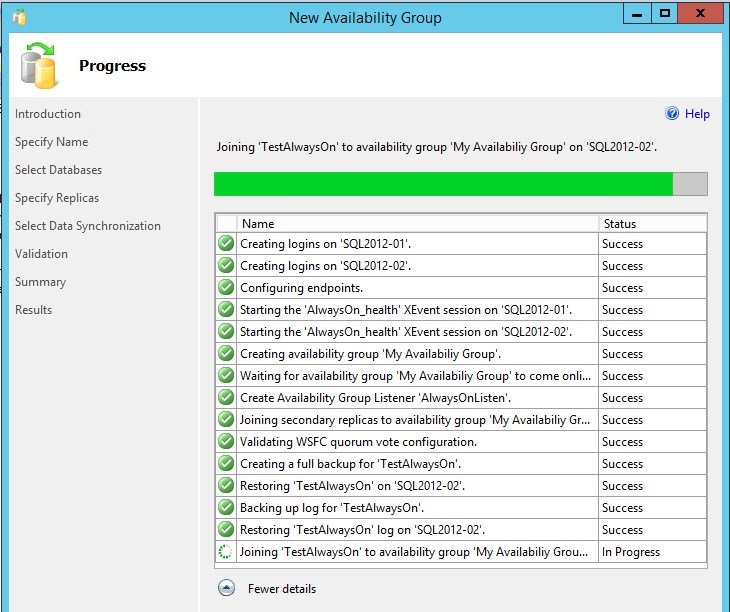Screen dimensions: 730x612
Task: Click the database wizard icon beside the Progress heading
Action: (39, 66)
